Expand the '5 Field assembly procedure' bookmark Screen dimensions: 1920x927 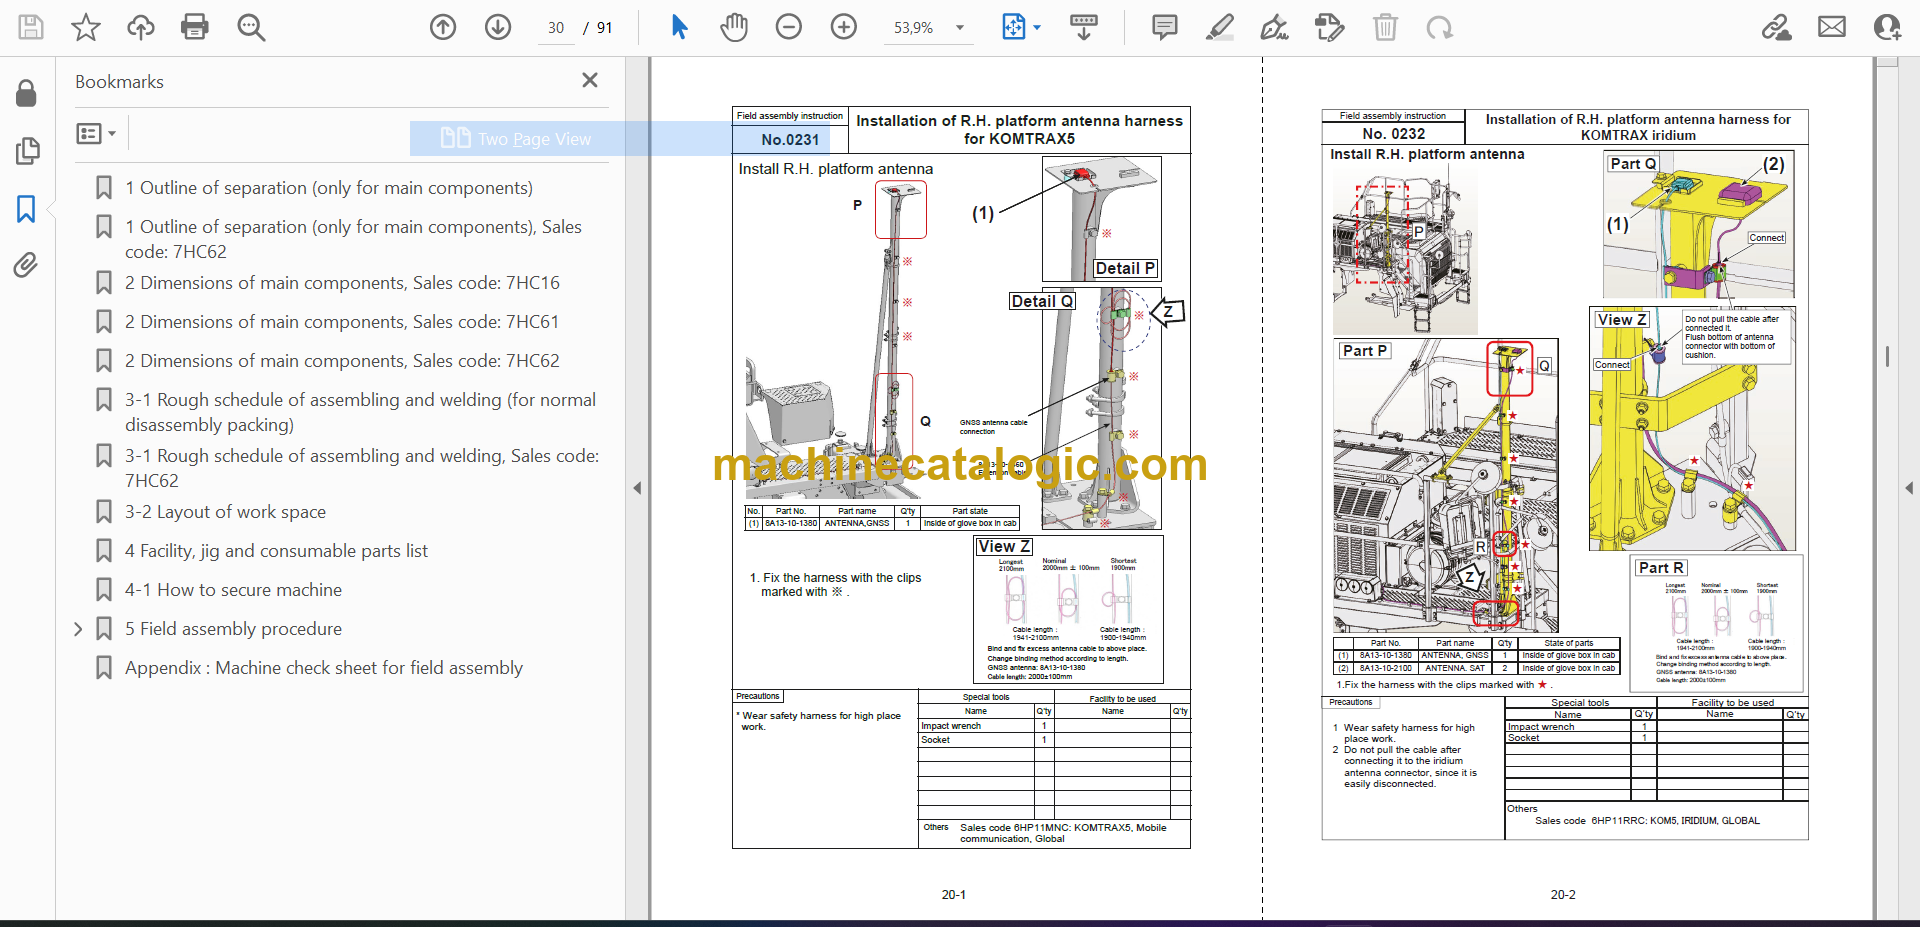coord(78,629)
